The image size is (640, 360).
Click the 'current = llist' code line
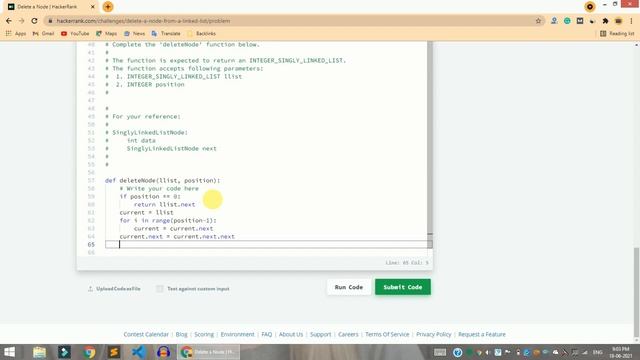146,212
